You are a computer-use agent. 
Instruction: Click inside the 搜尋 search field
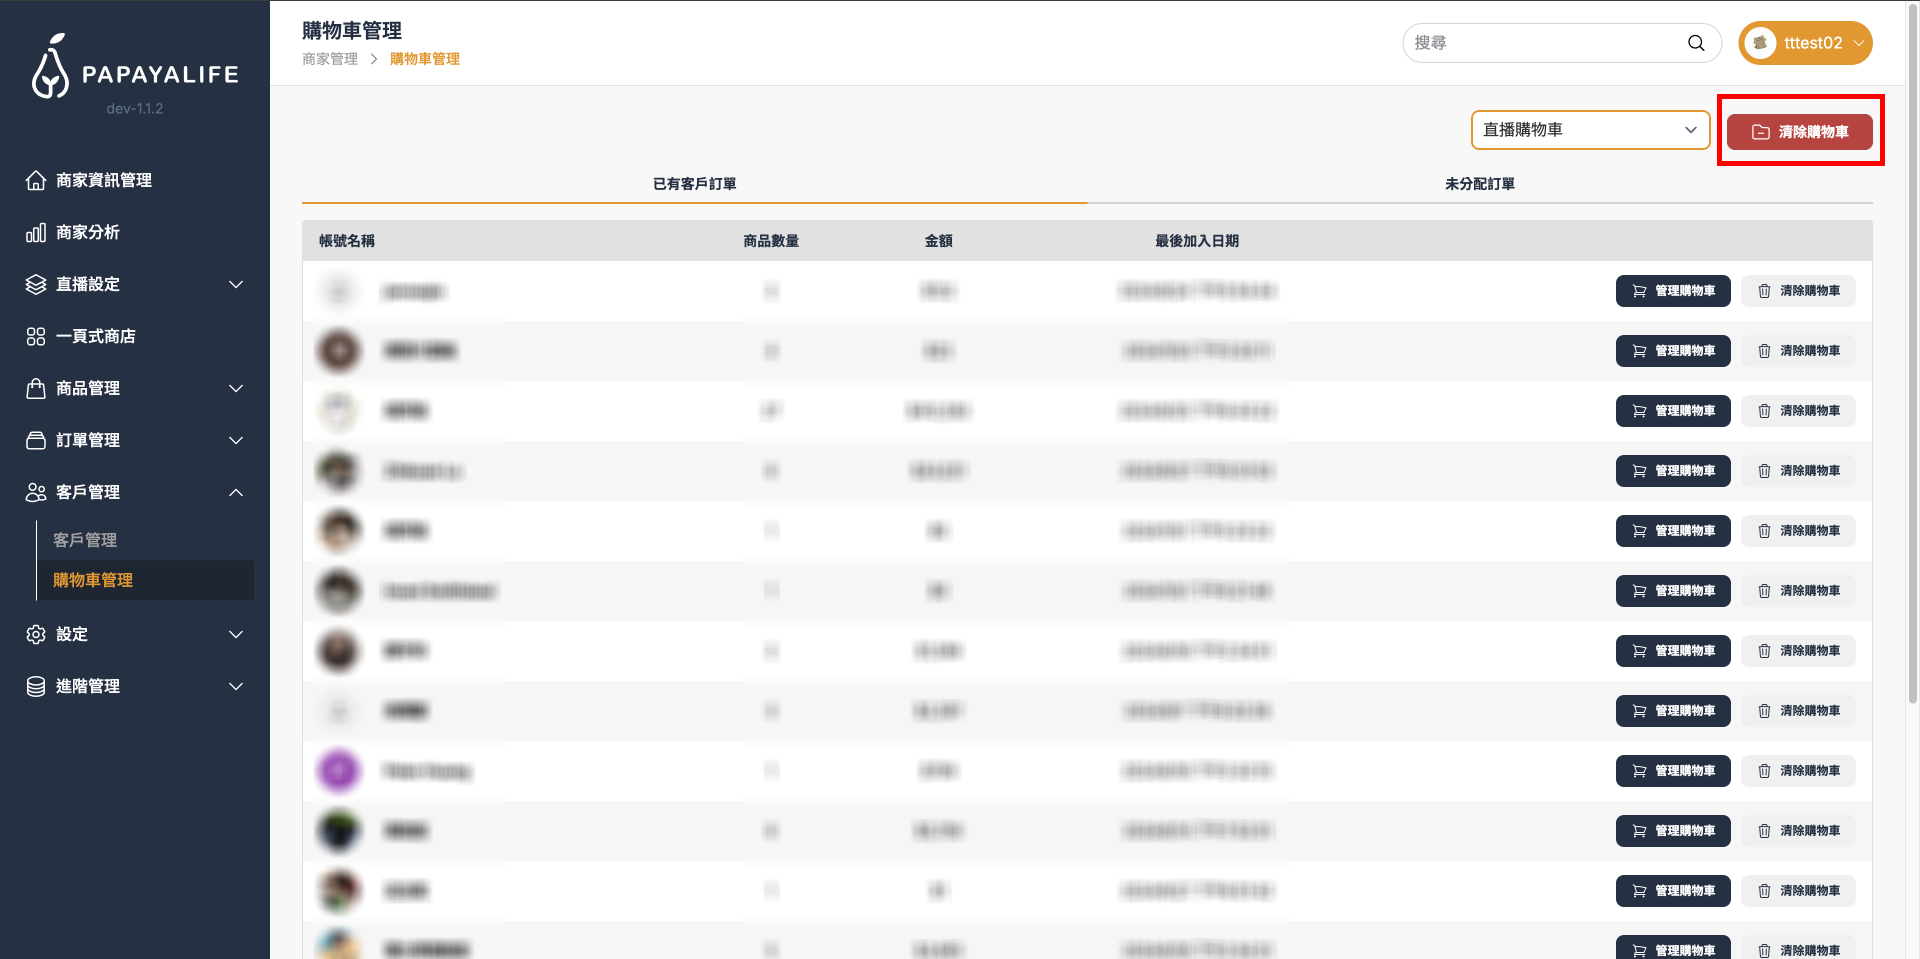[x=1545, y=43]
